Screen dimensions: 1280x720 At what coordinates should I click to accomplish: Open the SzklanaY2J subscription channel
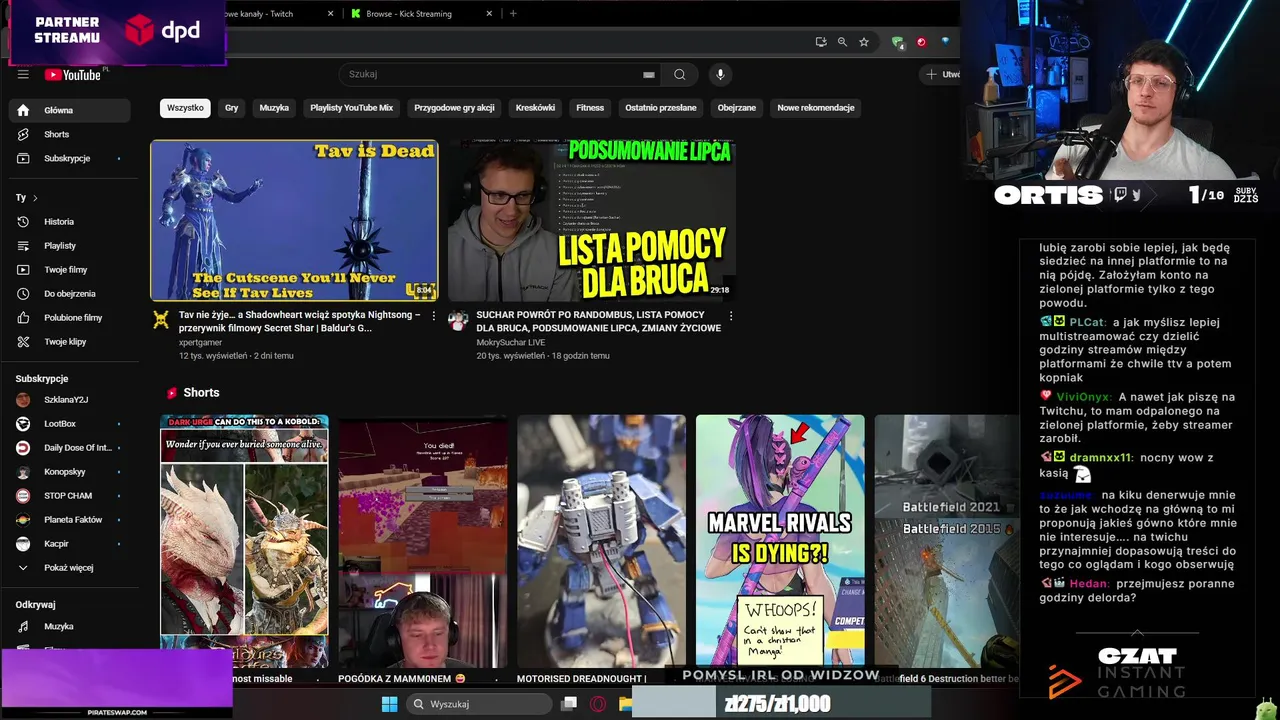coord(69,400)
